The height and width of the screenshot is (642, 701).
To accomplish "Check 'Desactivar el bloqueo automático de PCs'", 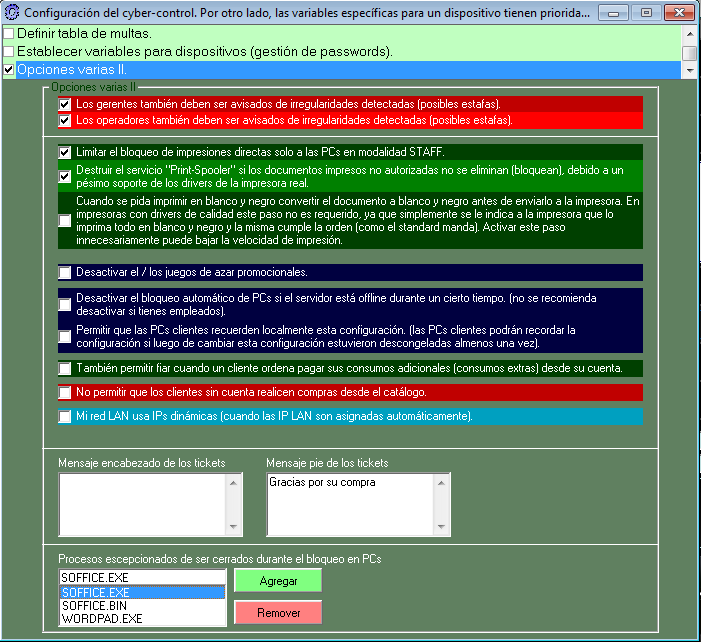I will coord(65,304).
